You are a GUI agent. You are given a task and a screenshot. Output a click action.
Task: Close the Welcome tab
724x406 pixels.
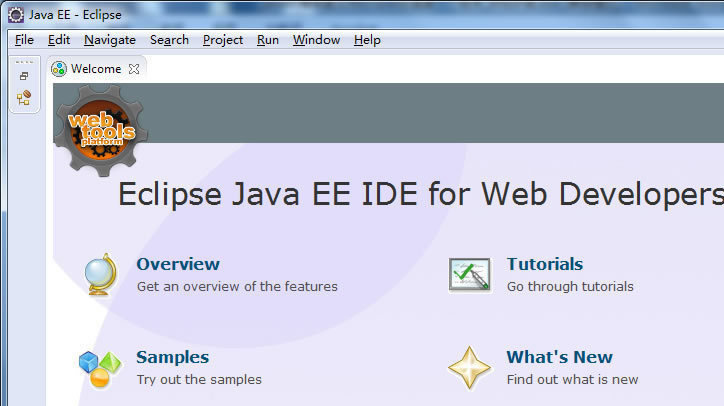[x=134, y=69]
